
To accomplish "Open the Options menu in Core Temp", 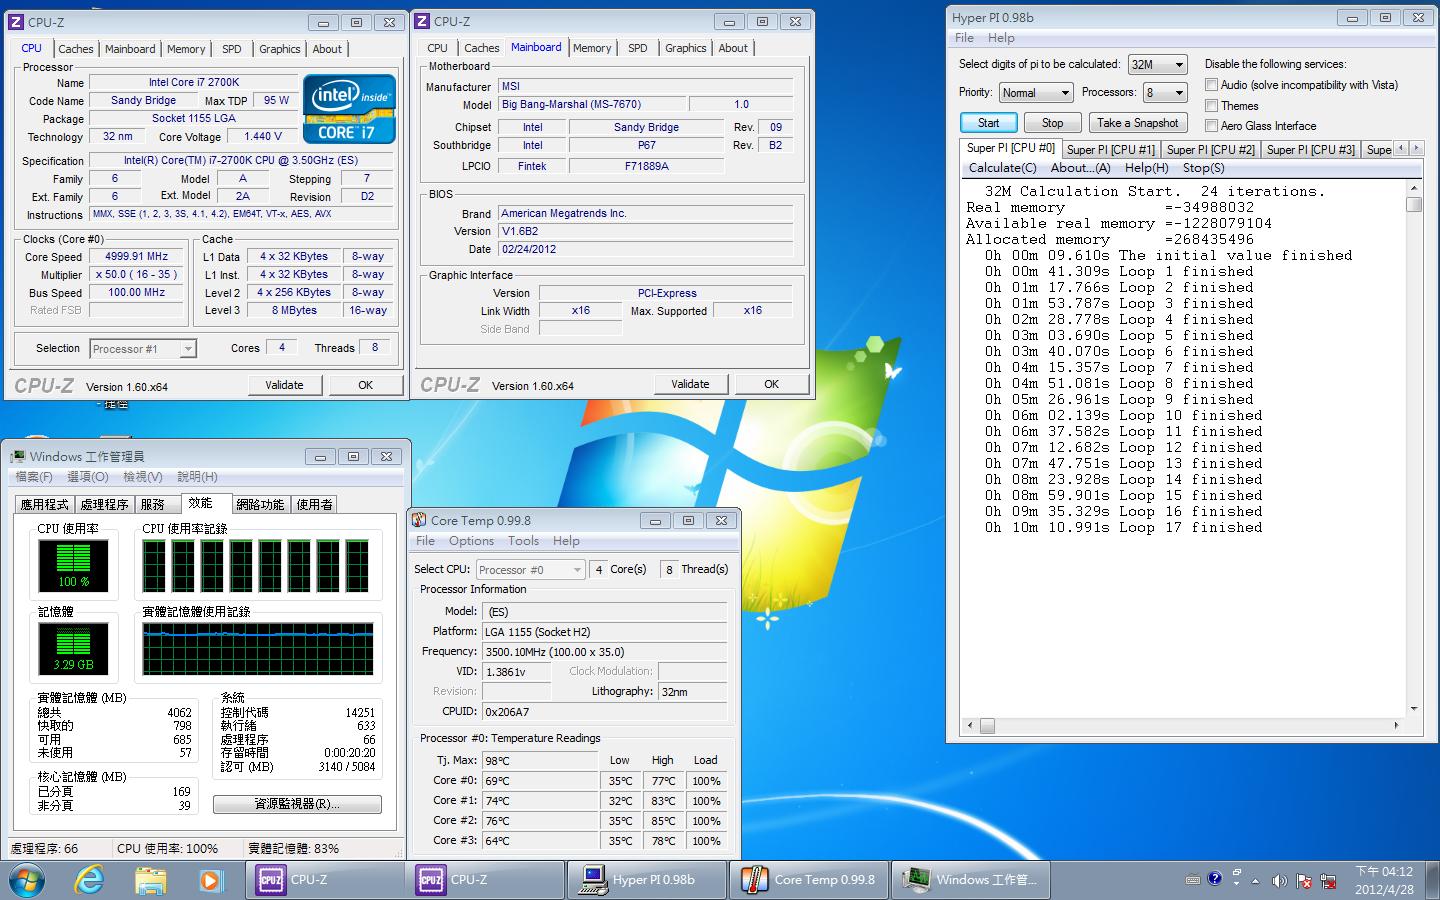I will [471, 541].
